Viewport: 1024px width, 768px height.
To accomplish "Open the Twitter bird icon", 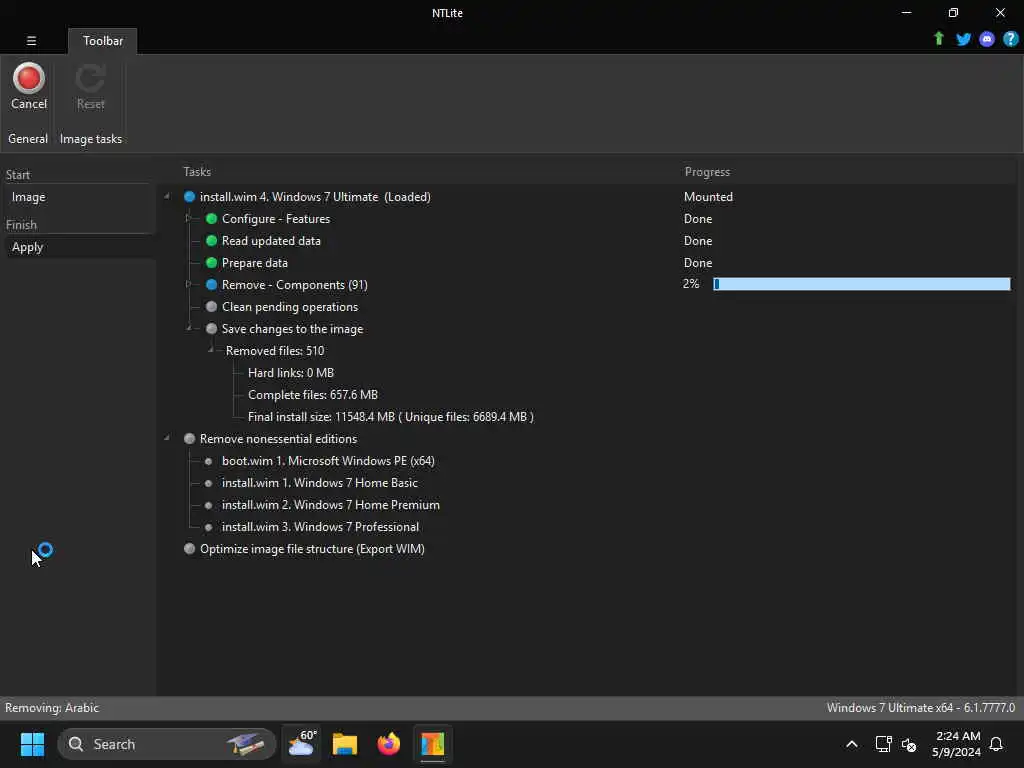I will 963,39.
